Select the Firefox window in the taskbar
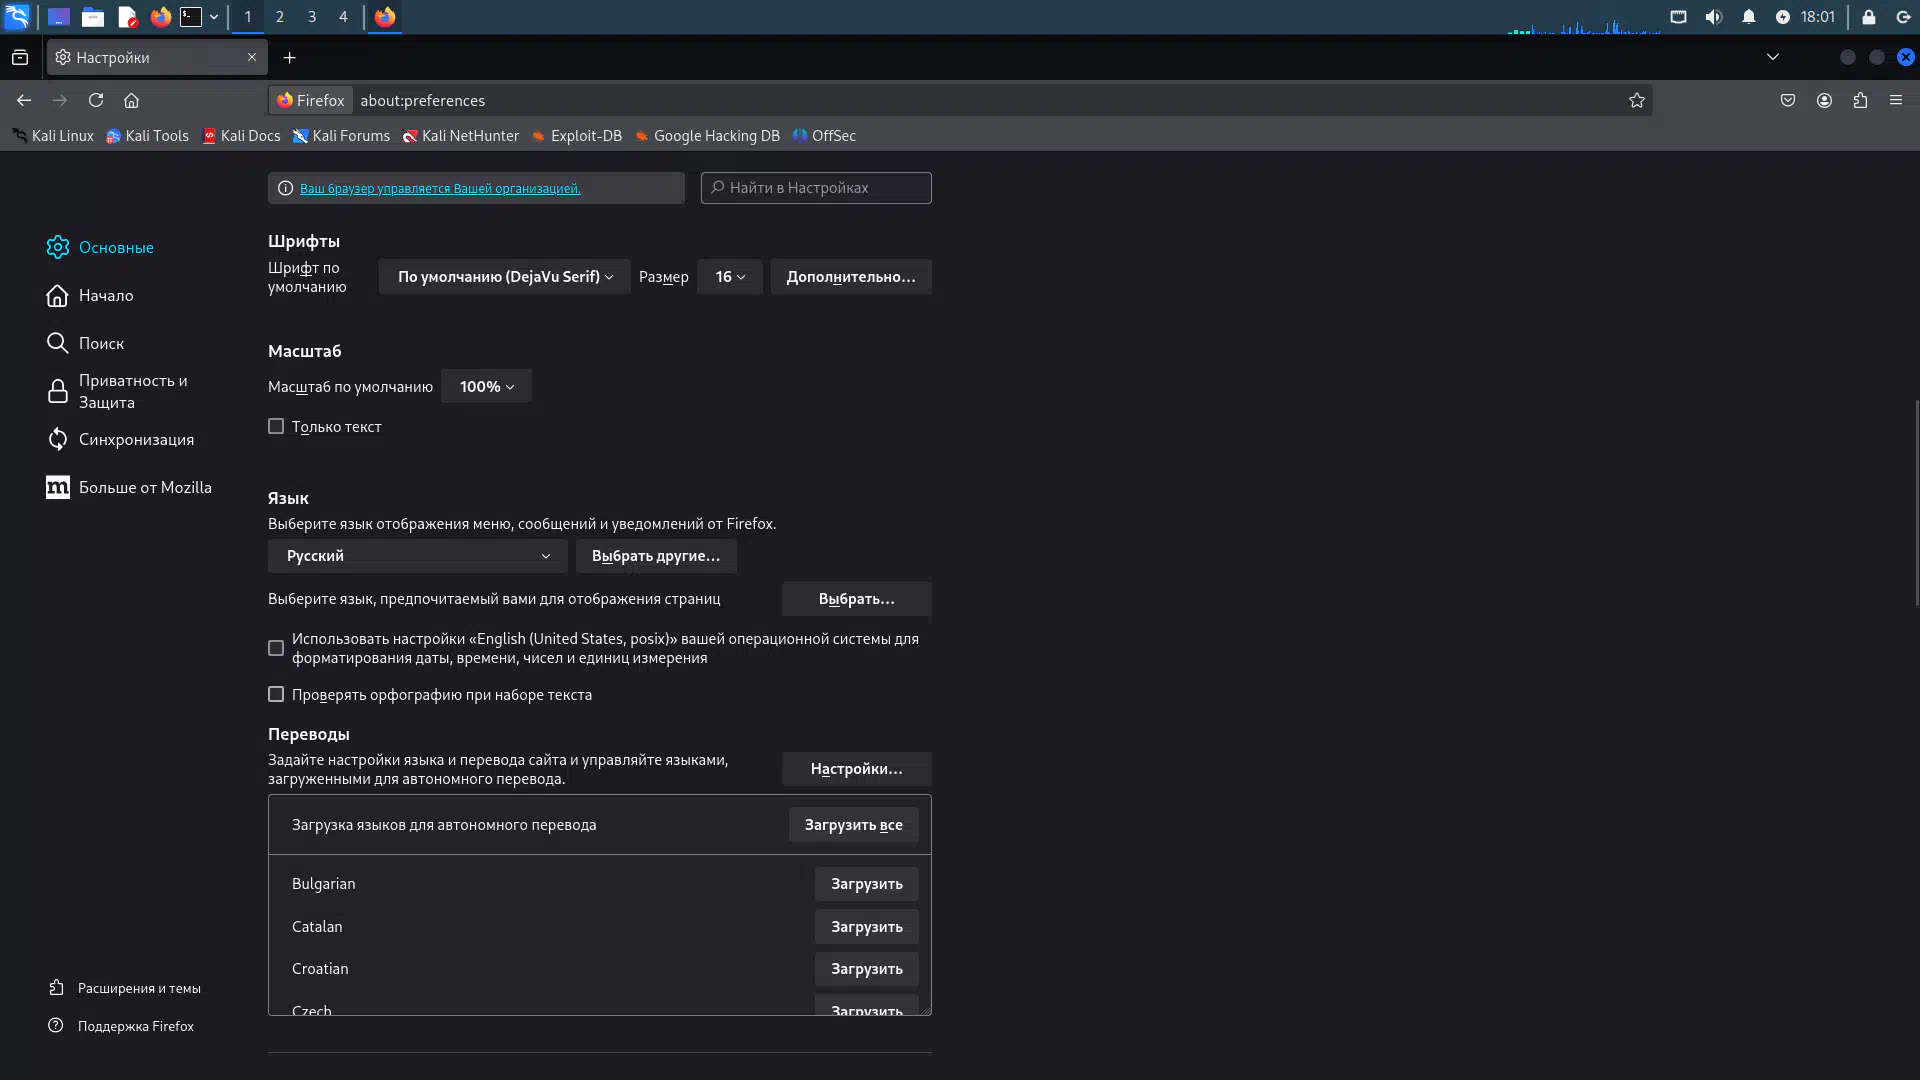 tap(385, 17)
